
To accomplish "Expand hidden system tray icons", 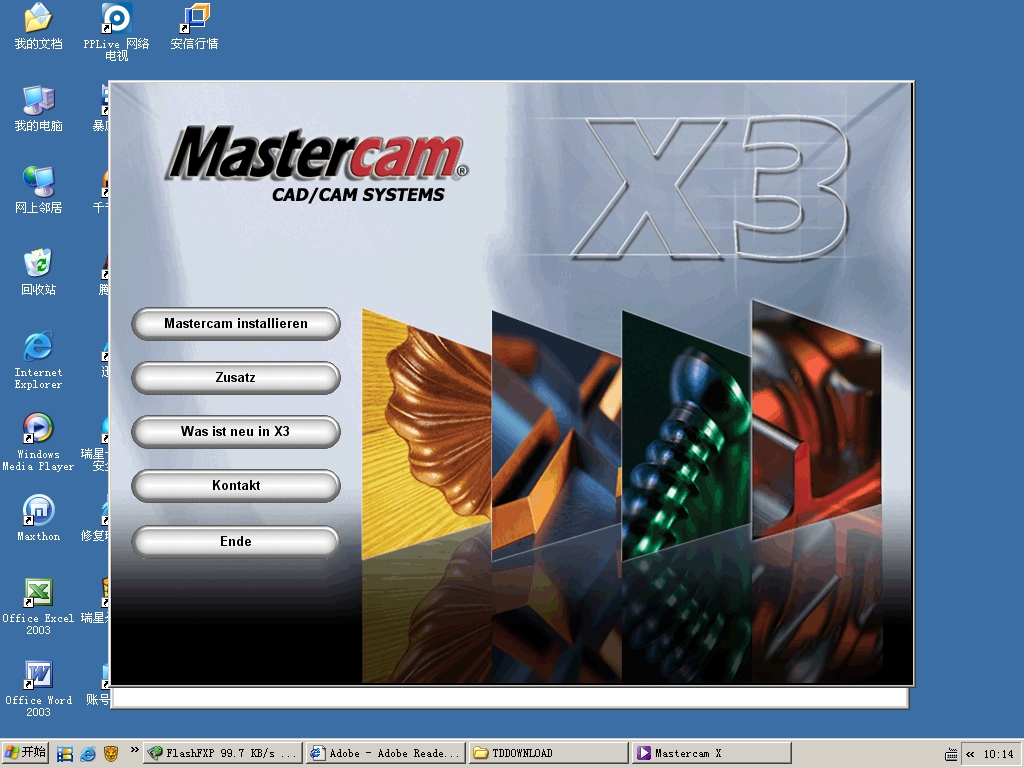I will click(970, 754).
